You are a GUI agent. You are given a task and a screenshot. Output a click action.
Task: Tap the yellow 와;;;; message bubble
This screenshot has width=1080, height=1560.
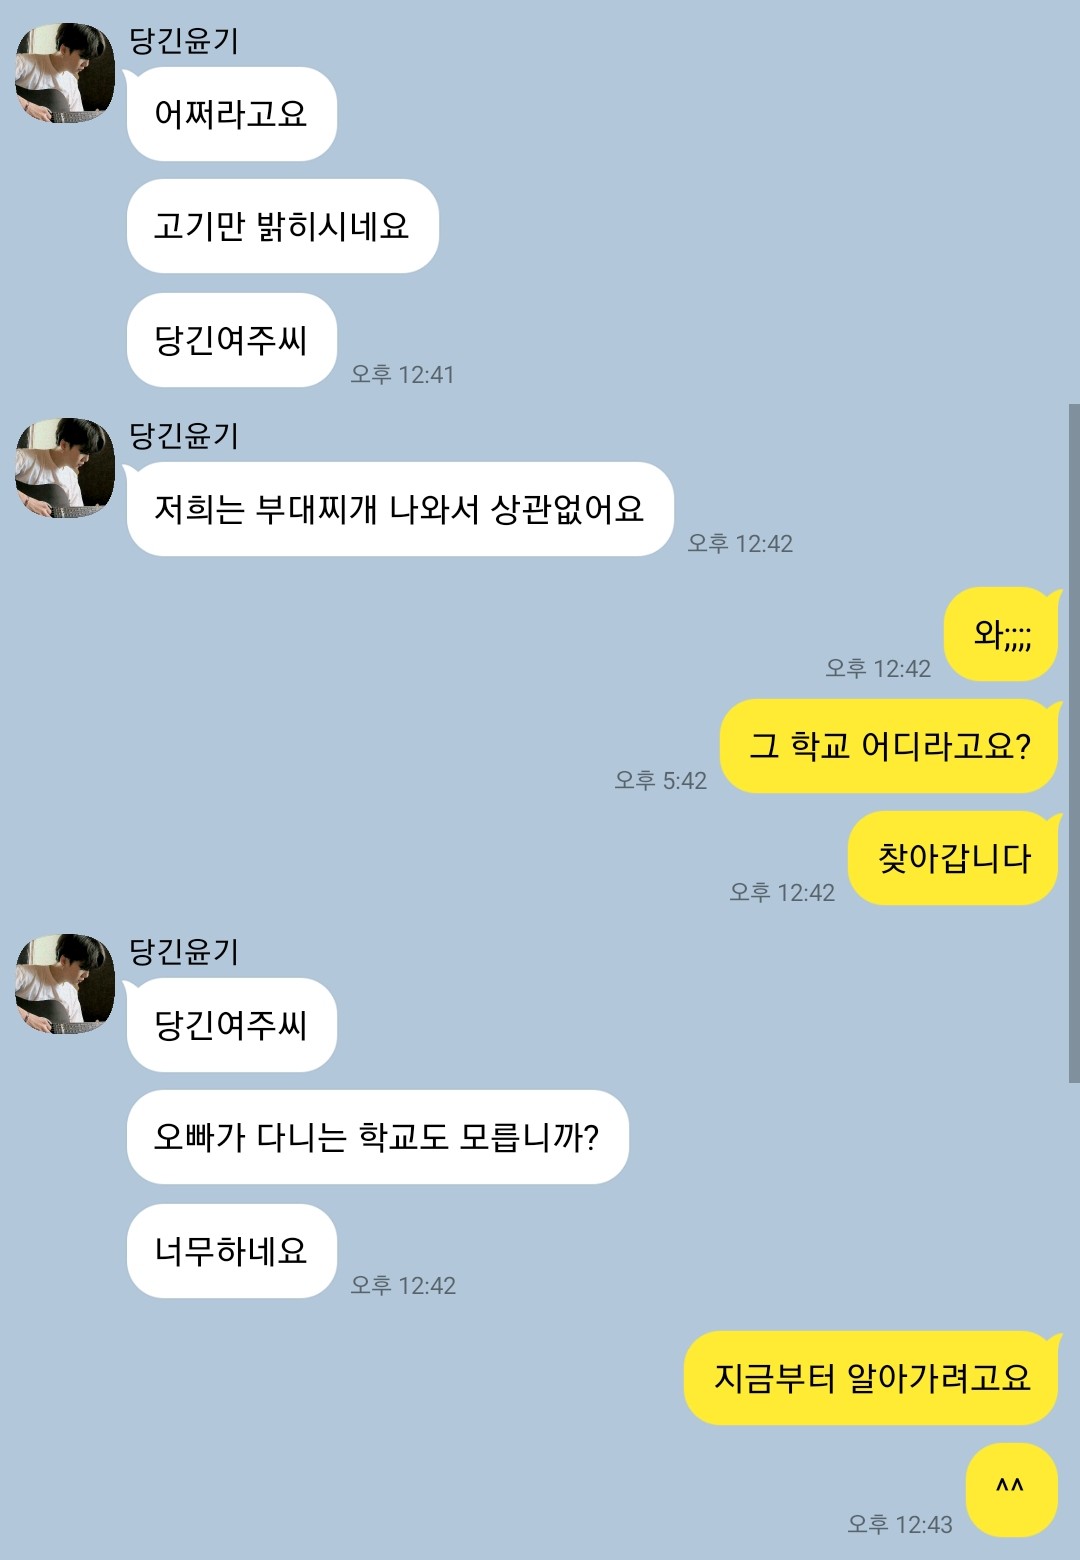pyautogui.click(x=1002, y=634)
